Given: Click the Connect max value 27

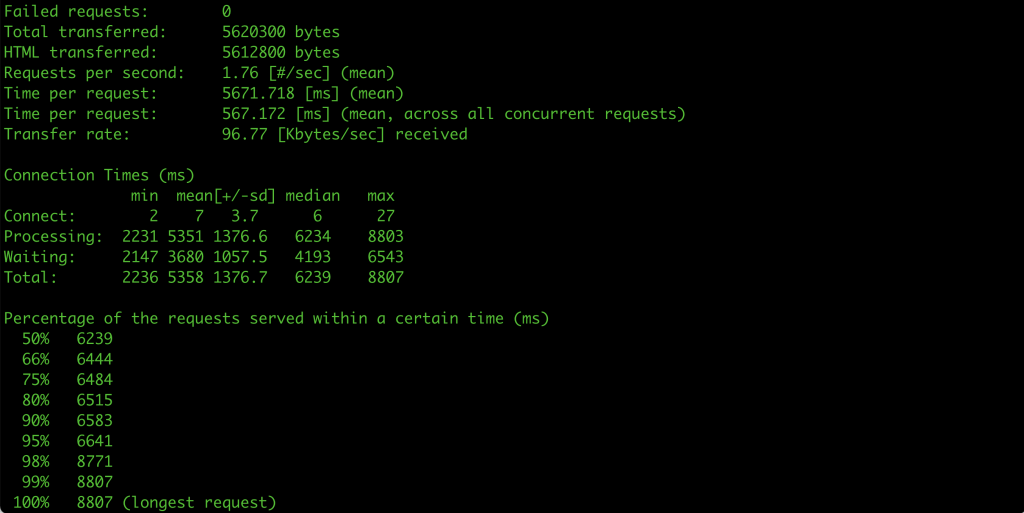Looking at the screenshot, I should pyautogui.click(x=385, y=216).
